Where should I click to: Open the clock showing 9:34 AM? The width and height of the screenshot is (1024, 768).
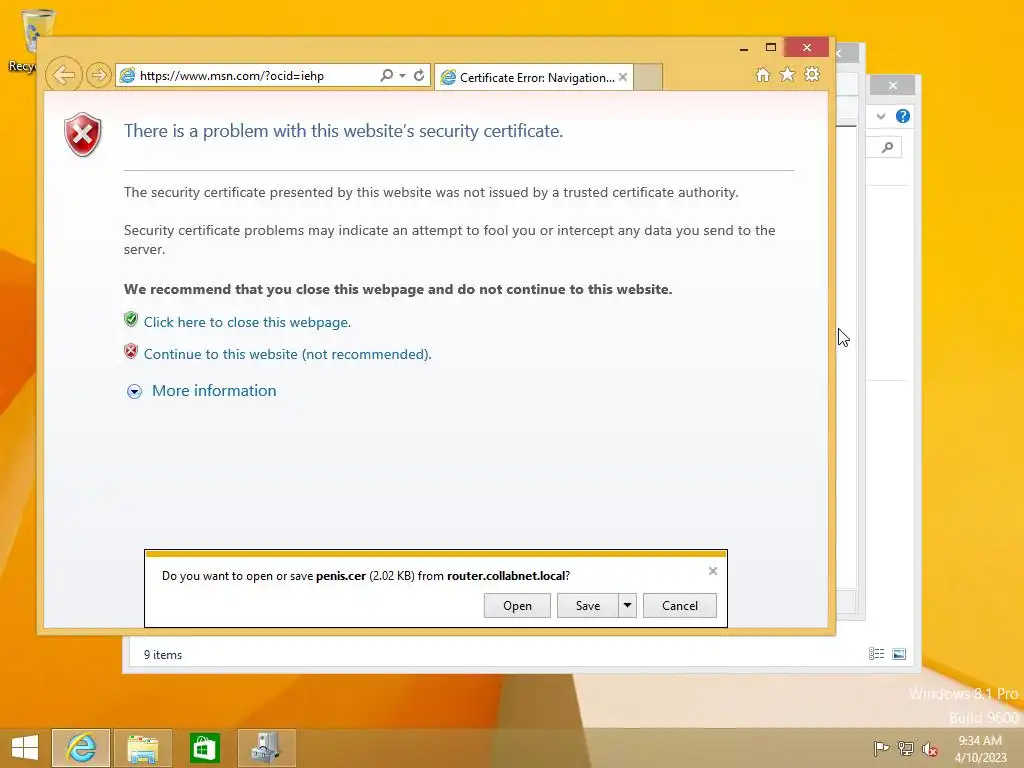[x=980, y=748]
